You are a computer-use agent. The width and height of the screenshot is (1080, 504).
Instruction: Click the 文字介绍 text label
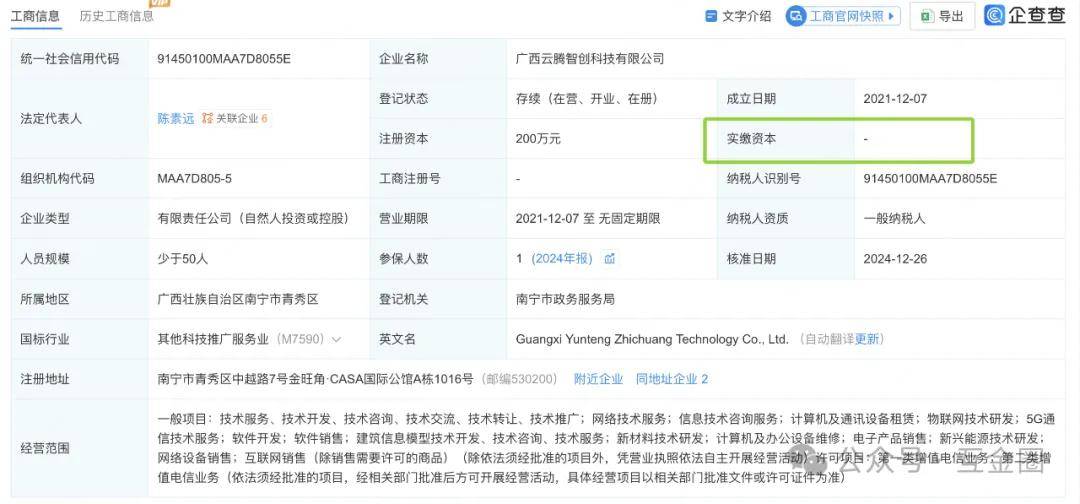(x=746, y=16)
